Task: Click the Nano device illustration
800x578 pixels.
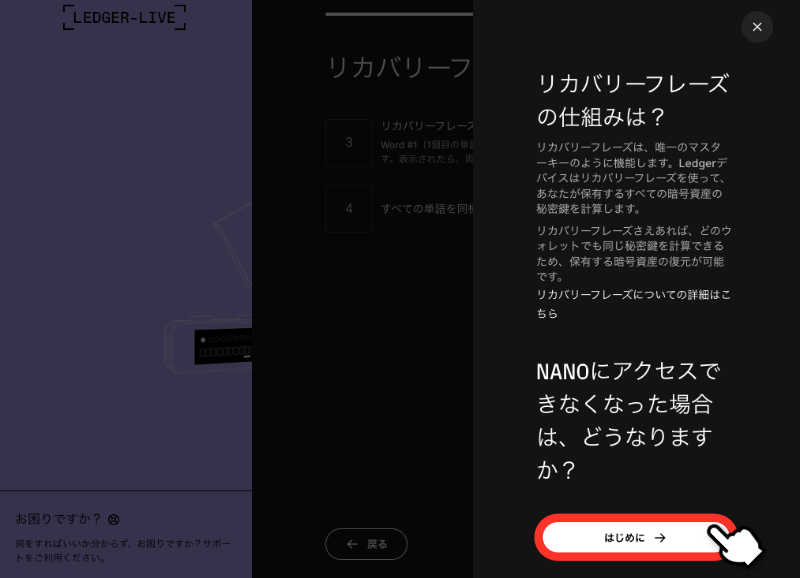Action: tap(208, 345)
